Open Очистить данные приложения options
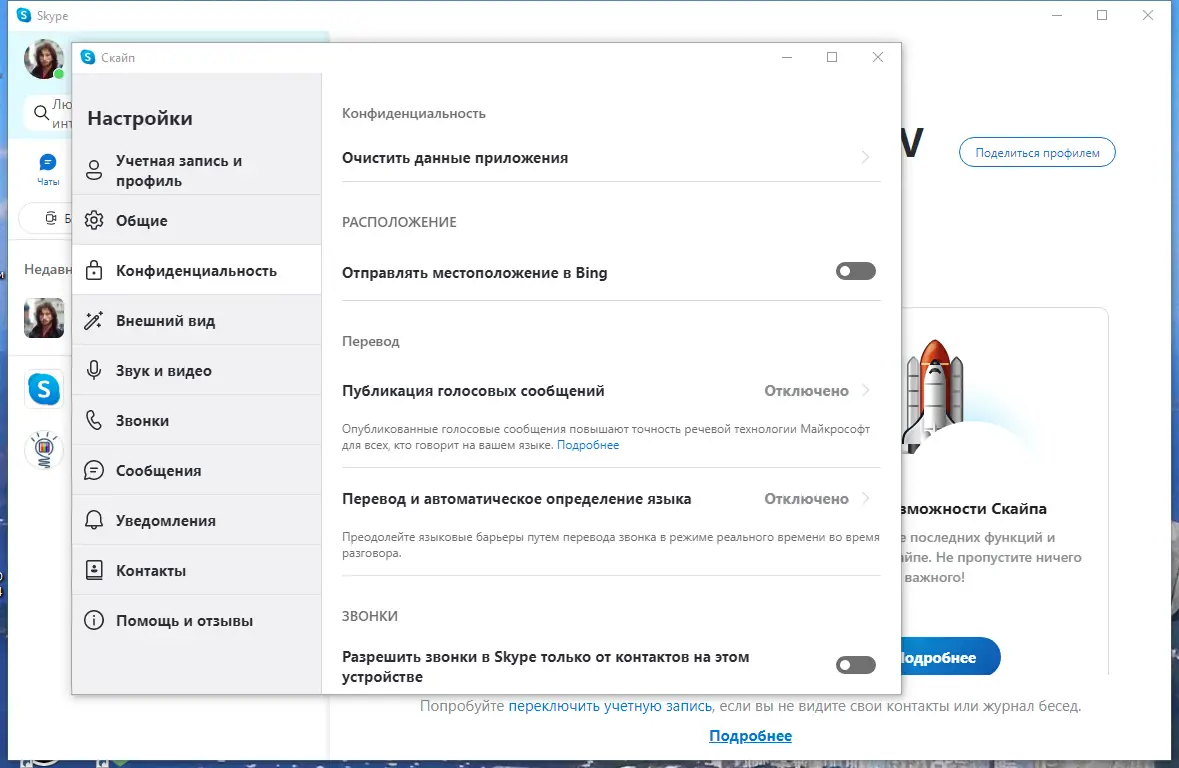Image resolution: width=1179 pixels, height=768 pixels. pos(610,157)
